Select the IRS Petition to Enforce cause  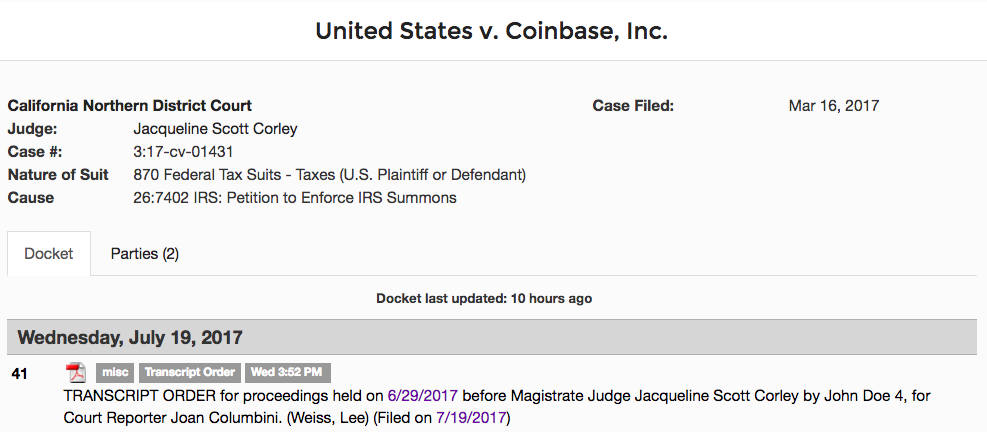click(x=294, y=198)
